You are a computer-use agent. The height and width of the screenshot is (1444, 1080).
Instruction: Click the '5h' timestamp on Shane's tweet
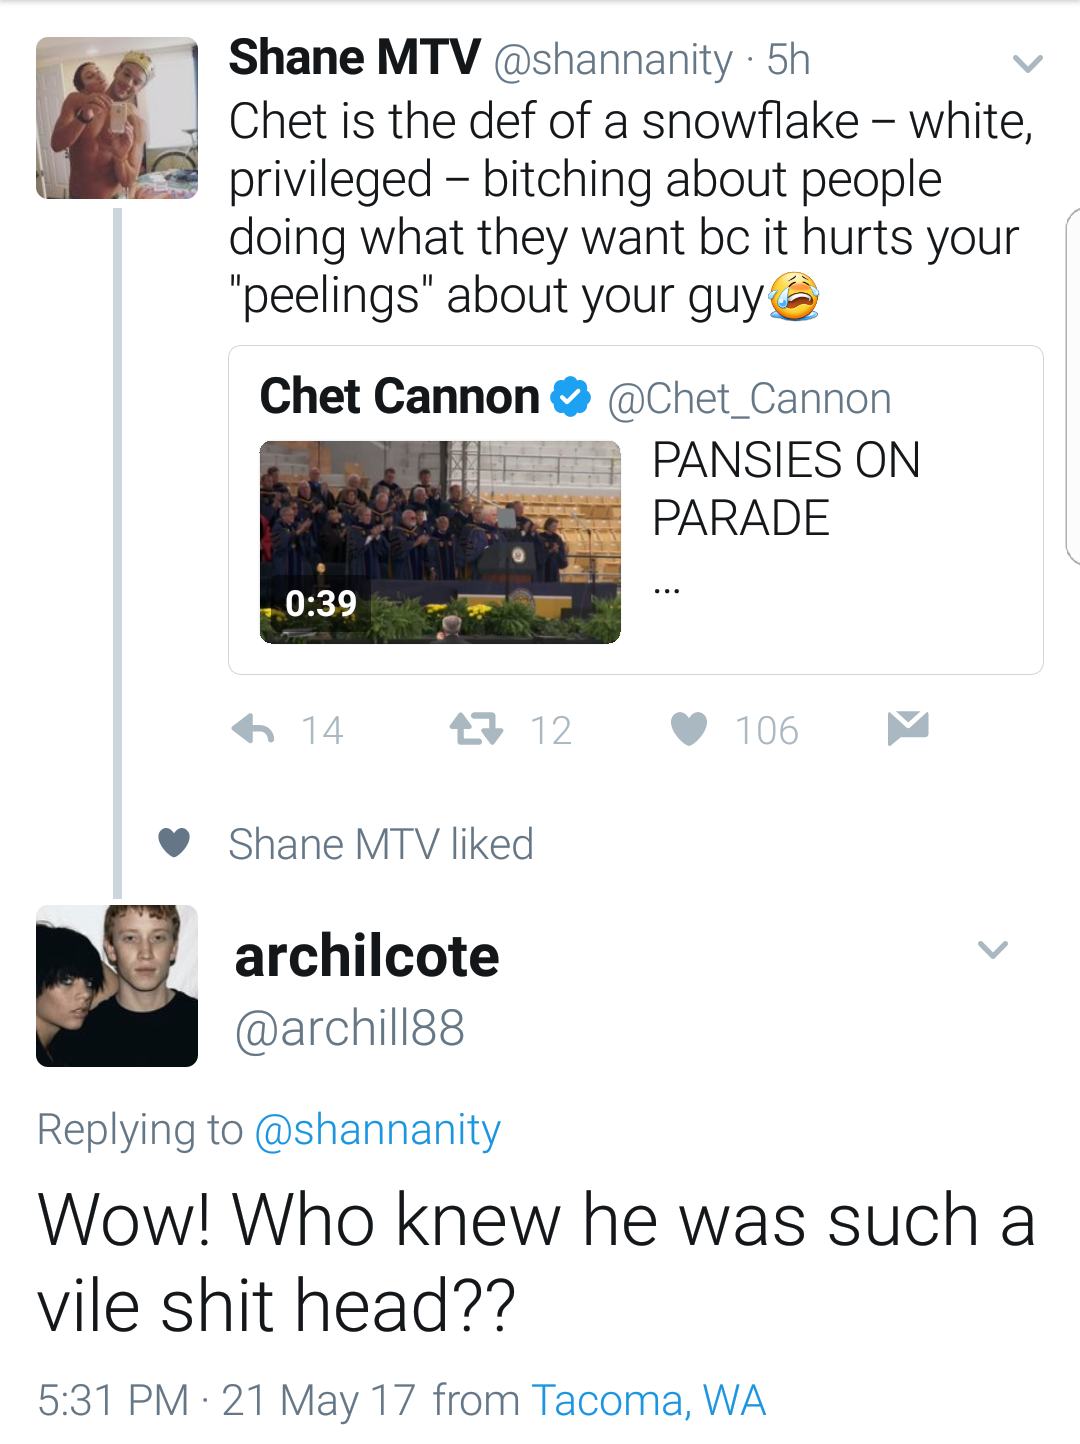pos(788,60)
